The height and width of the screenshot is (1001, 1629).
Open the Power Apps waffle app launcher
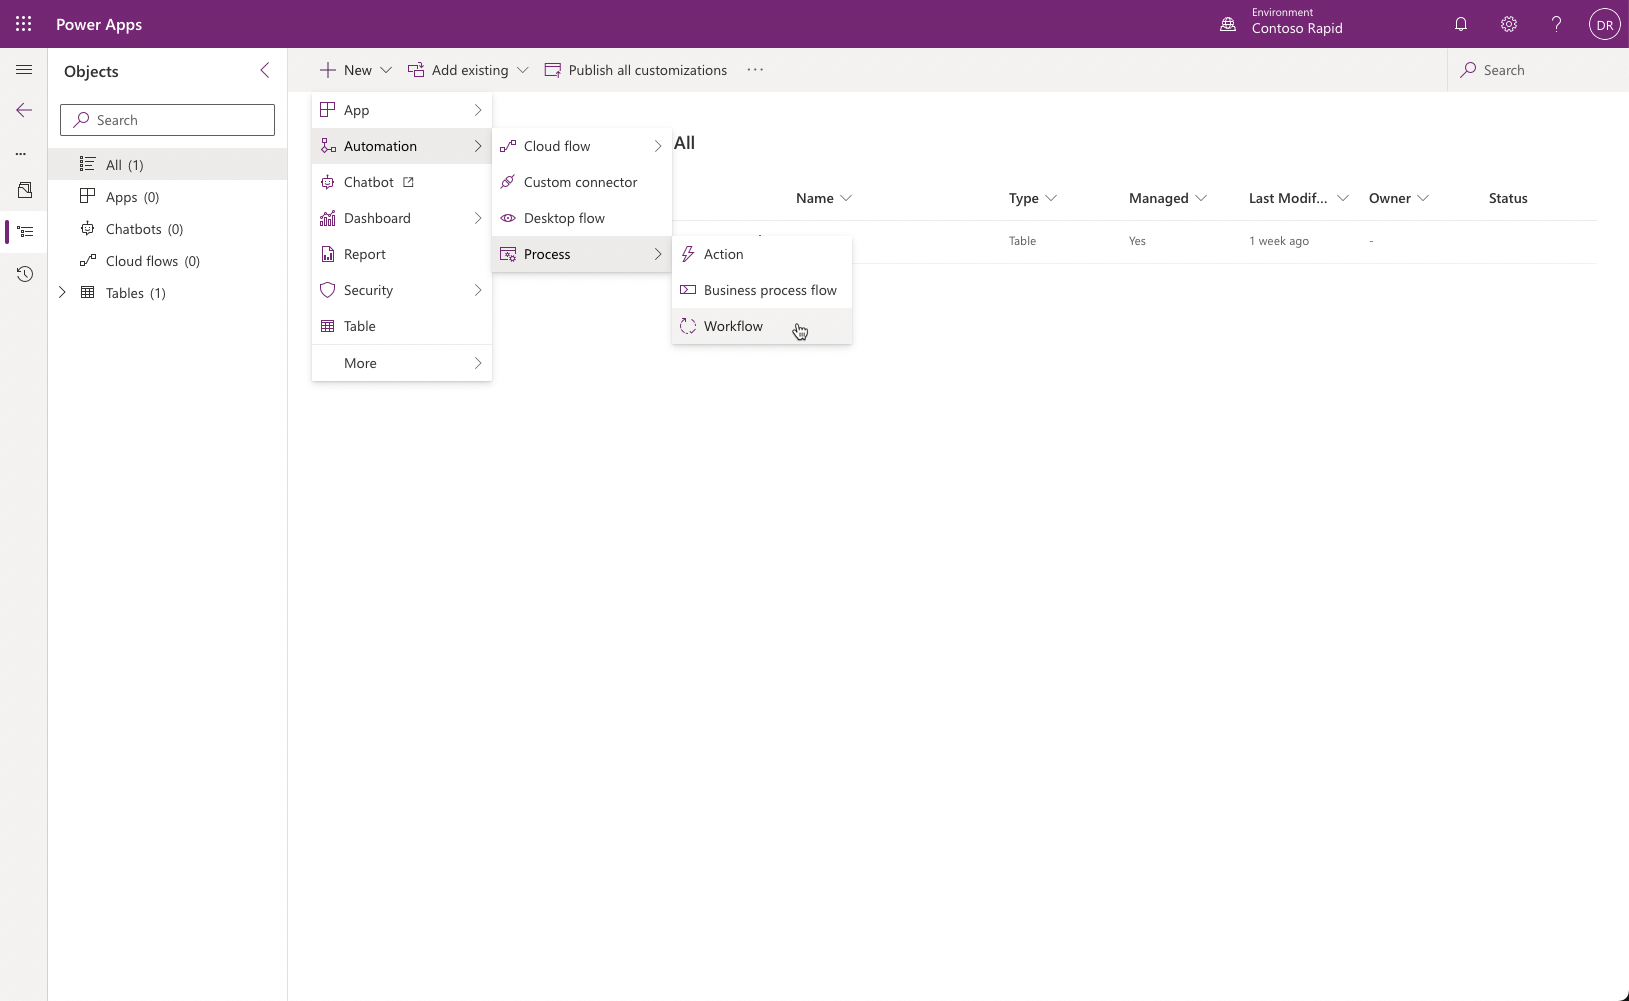click(x=24, y=23)
